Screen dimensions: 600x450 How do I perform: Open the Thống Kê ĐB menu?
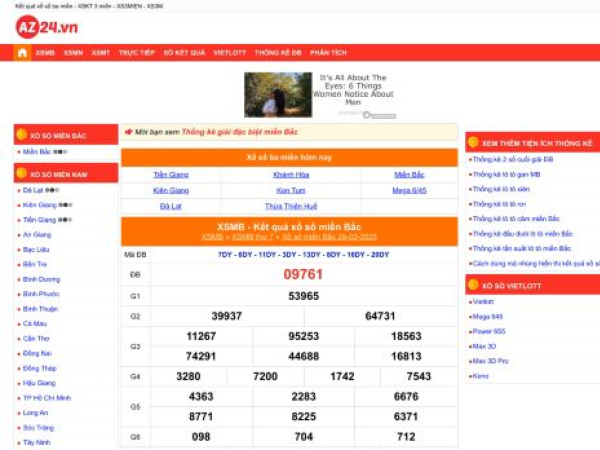[277, 52]
